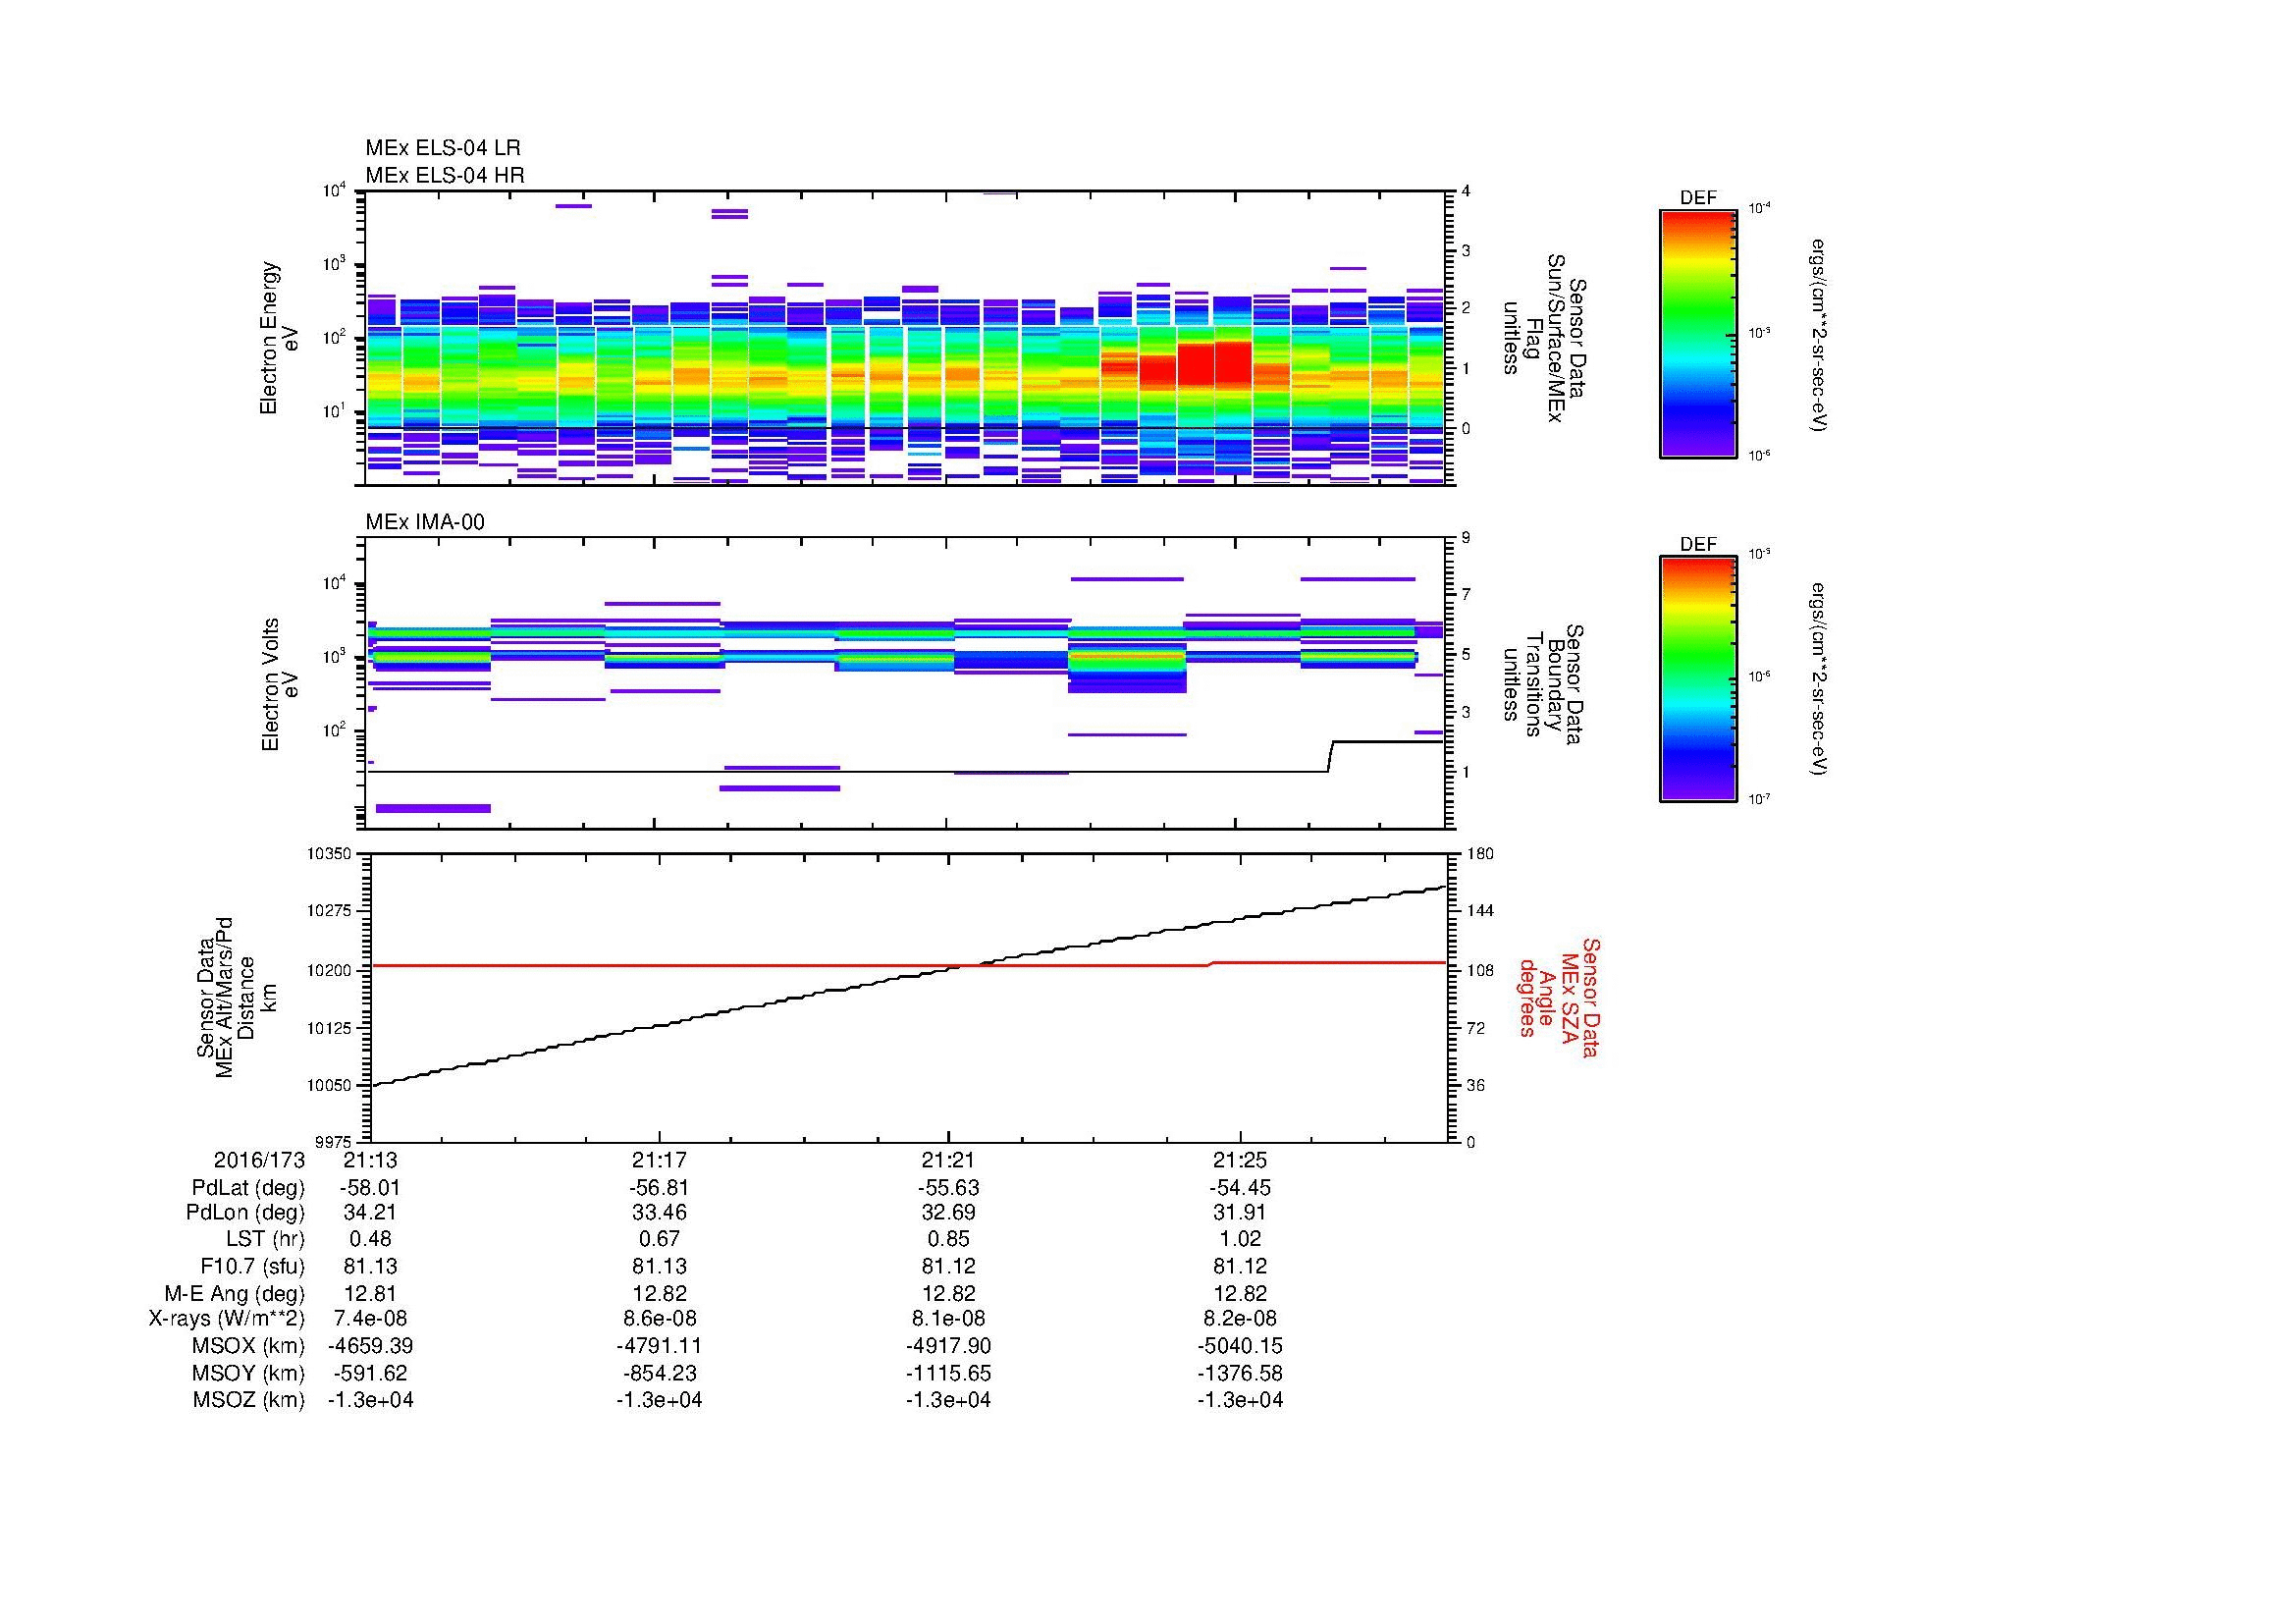Click the MSOY value -854.23
The height and width of the screenshot is (1623, 2296).
(x=659, y=1373)
